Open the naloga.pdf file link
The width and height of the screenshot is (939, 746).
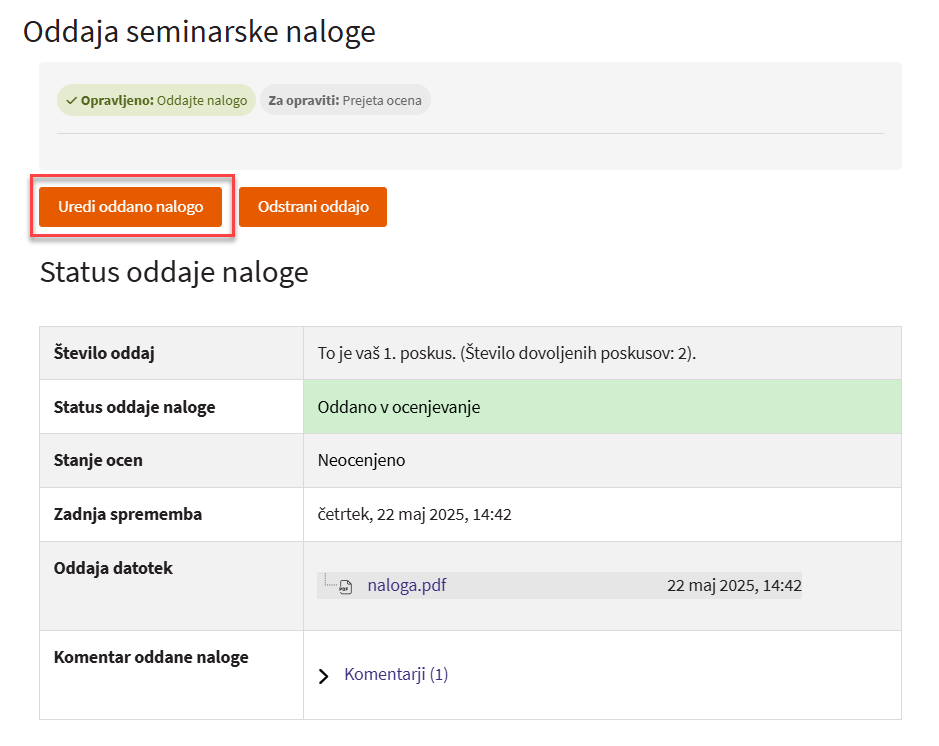(x=406, y=586)
